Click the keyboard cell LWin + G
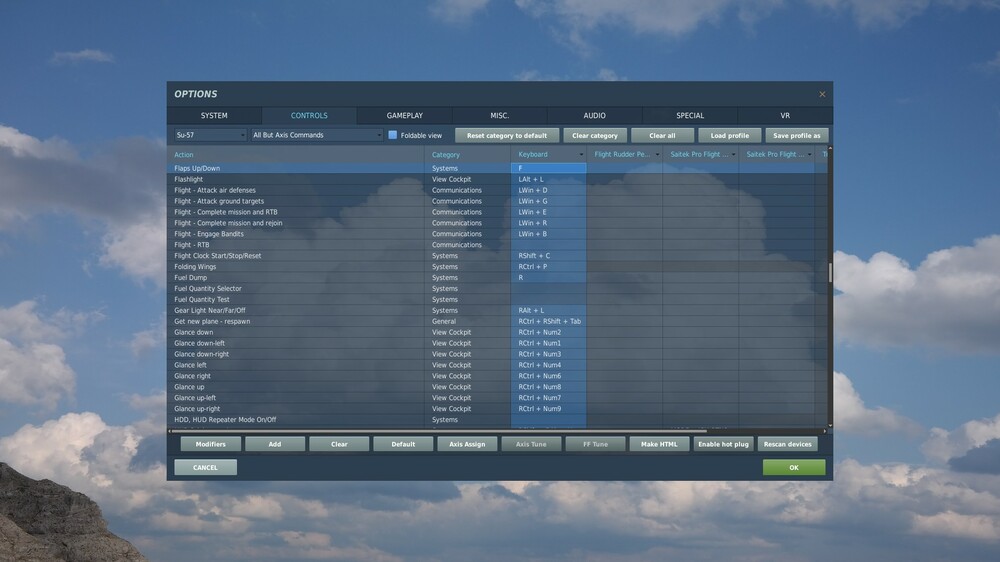Image resolution: width=1000 pixels, height=562 pixels. point(548,201)
